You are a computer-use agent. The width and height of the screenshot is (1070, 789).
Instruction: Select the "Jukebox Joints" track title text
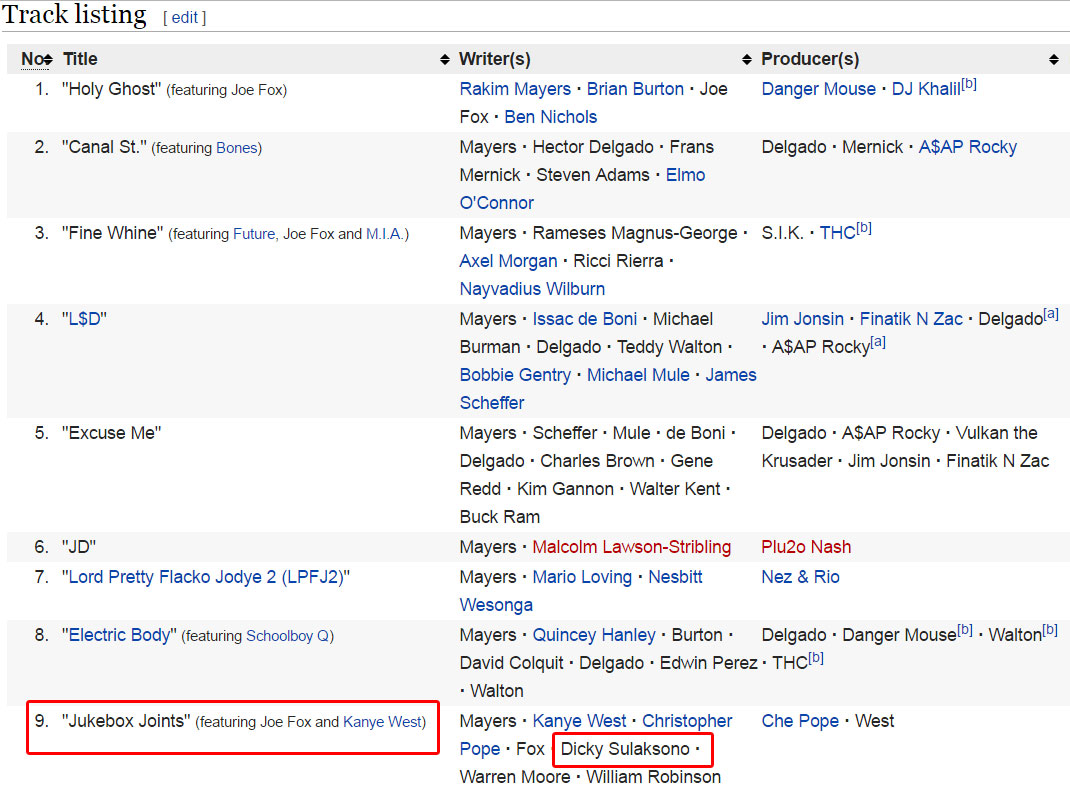[126, 721]
